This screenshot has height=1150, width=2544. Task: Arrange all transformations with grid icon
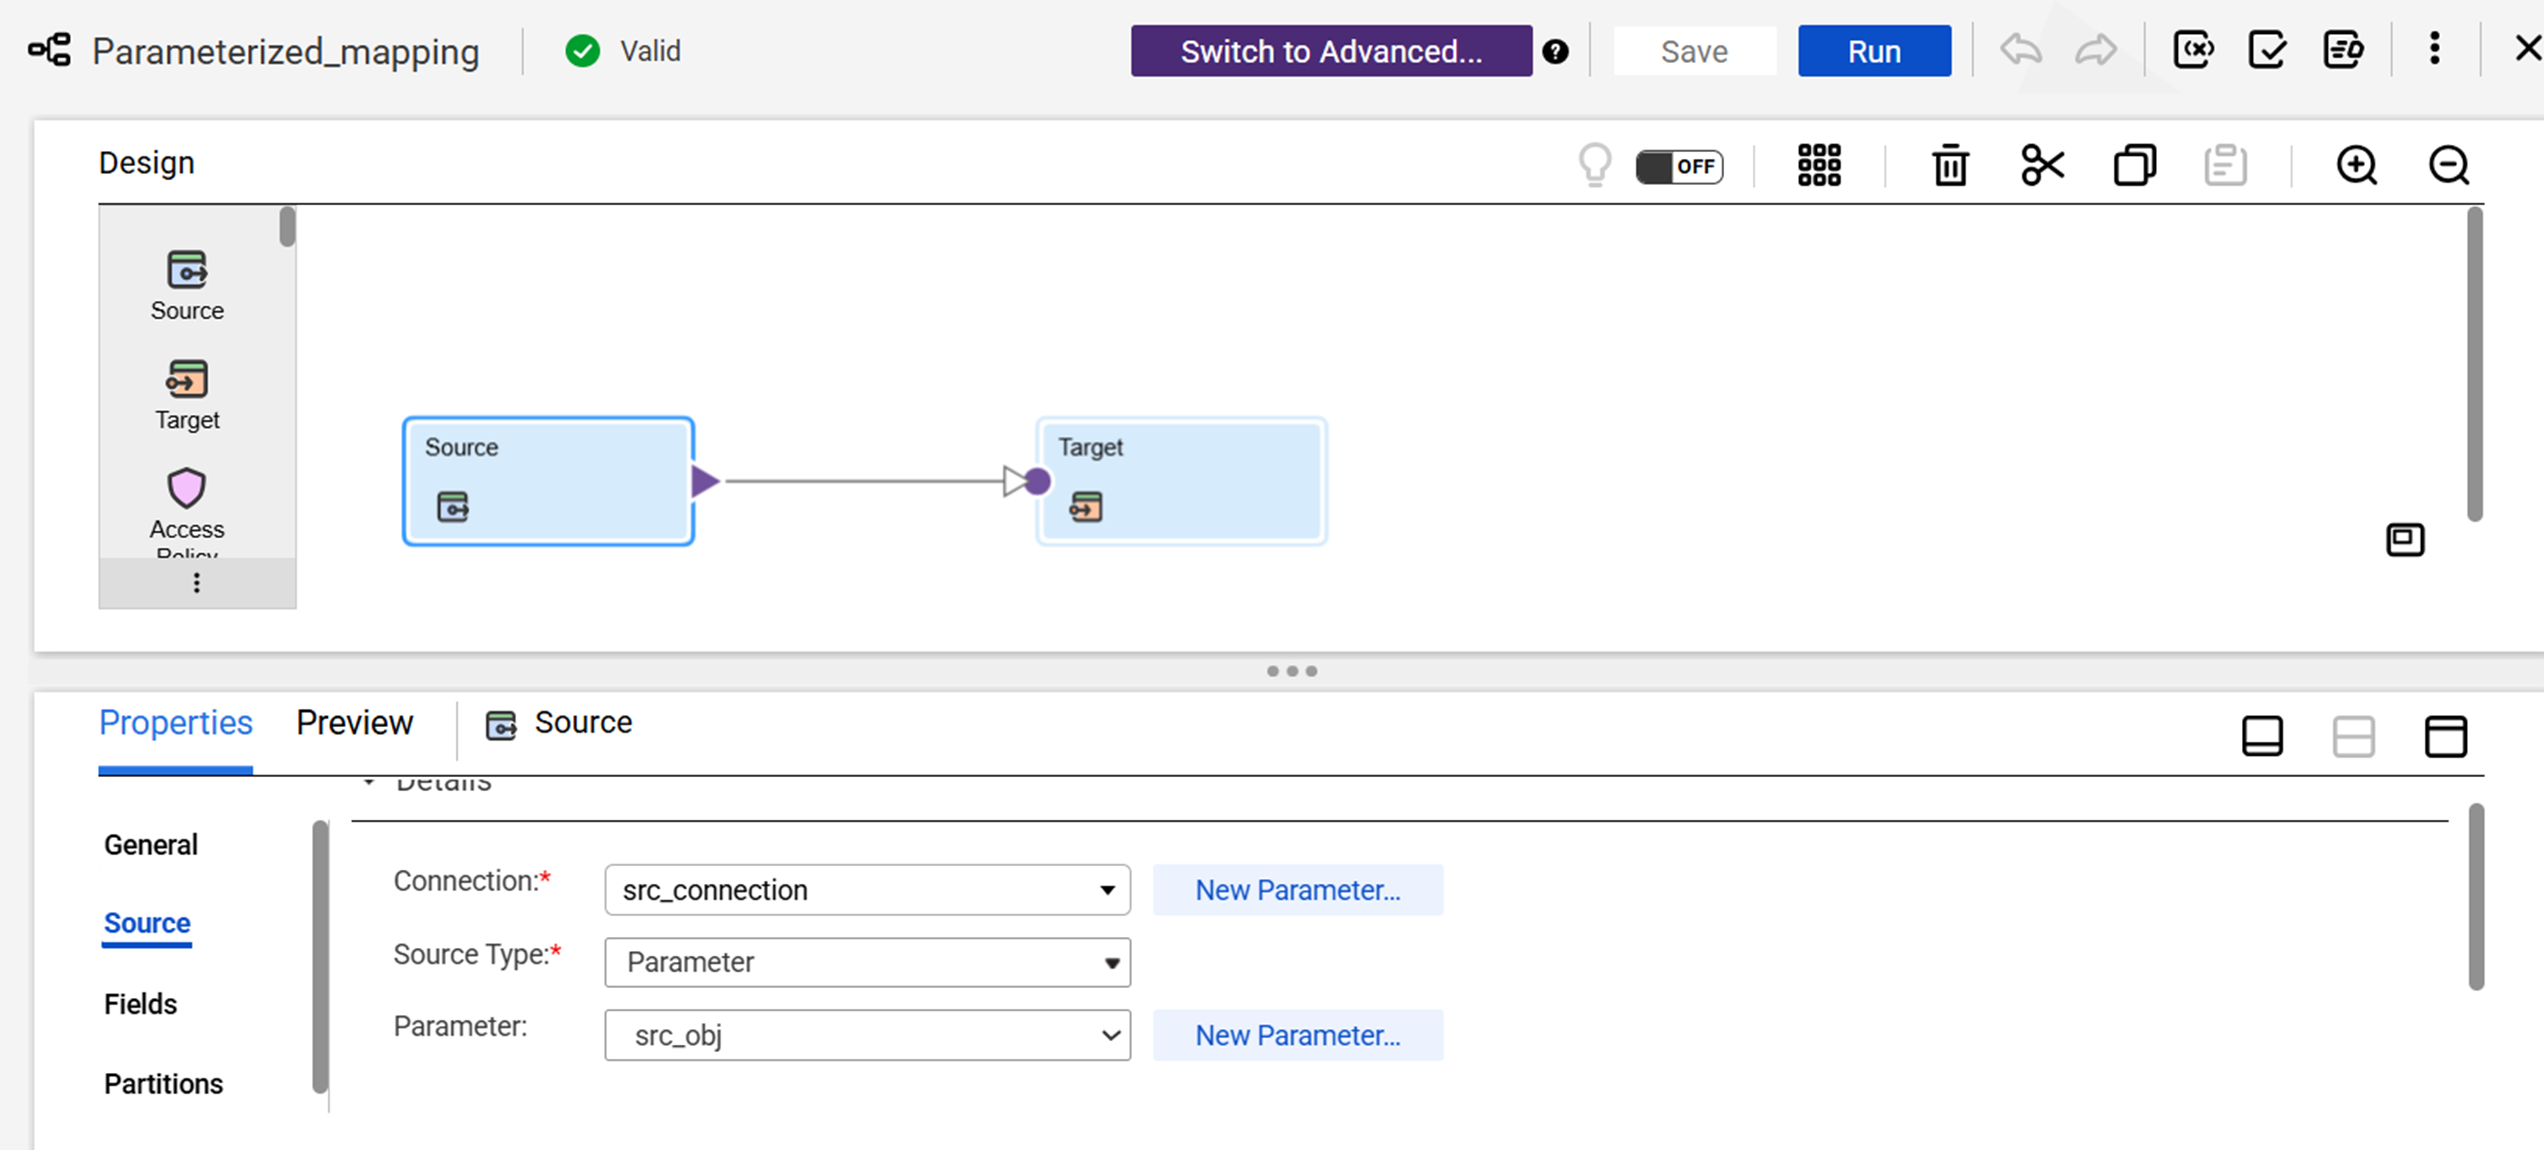click(x=1819, y=165)
